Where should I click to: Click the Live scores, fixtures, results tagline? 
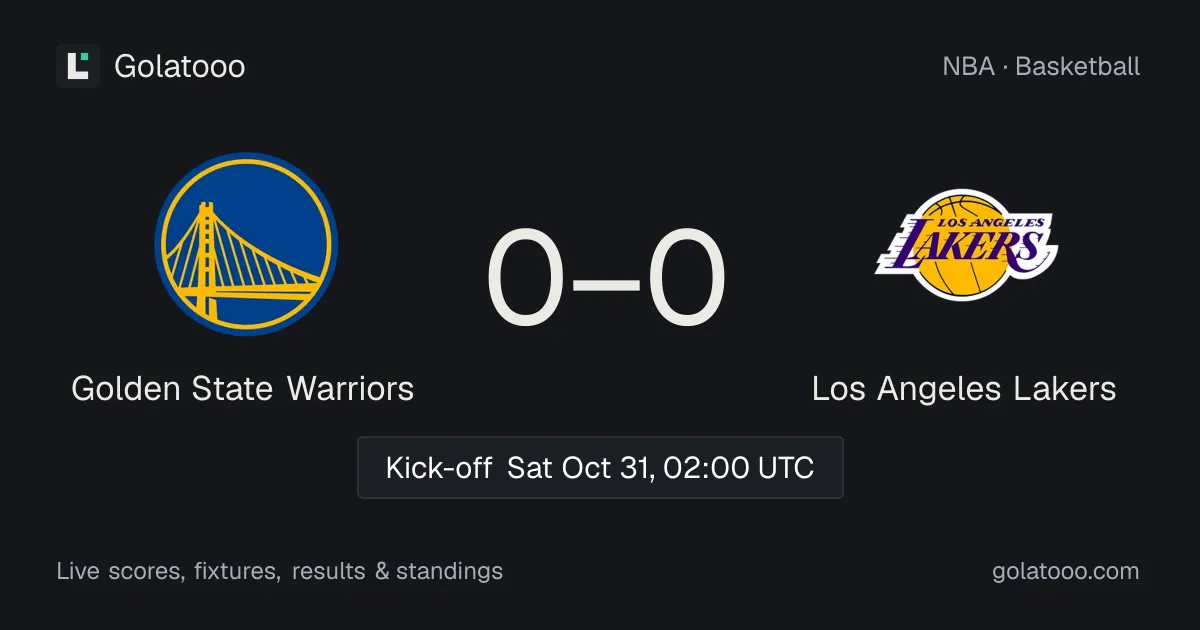[x=280, y=571]
